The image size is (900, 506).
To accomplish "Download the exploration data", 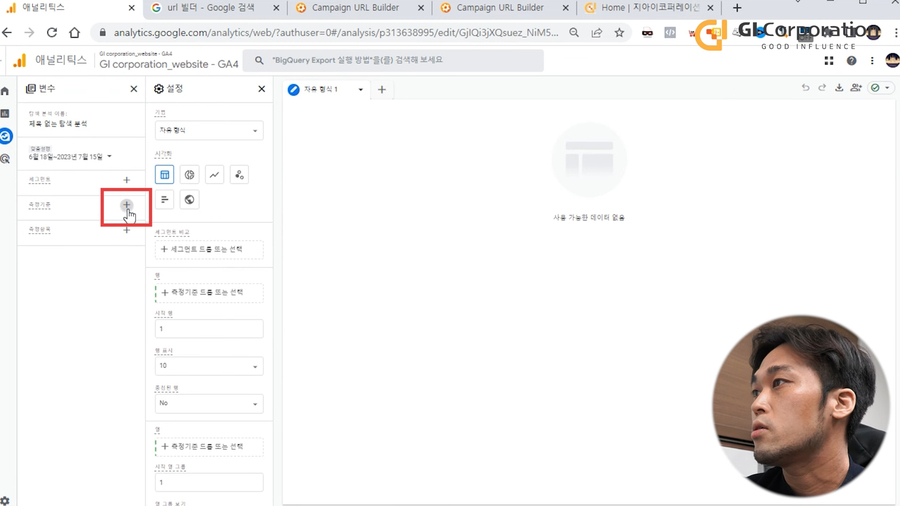I will coord(839,88).
